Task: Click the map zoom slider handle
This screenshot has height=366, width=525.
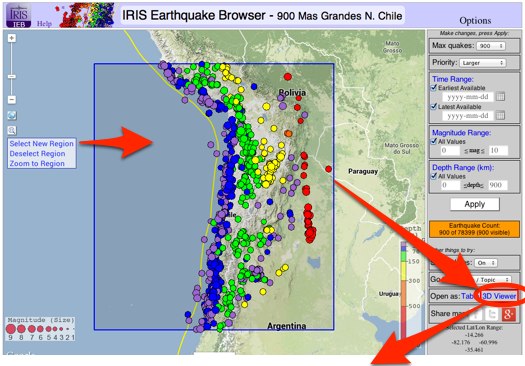Action: point(12,77)
